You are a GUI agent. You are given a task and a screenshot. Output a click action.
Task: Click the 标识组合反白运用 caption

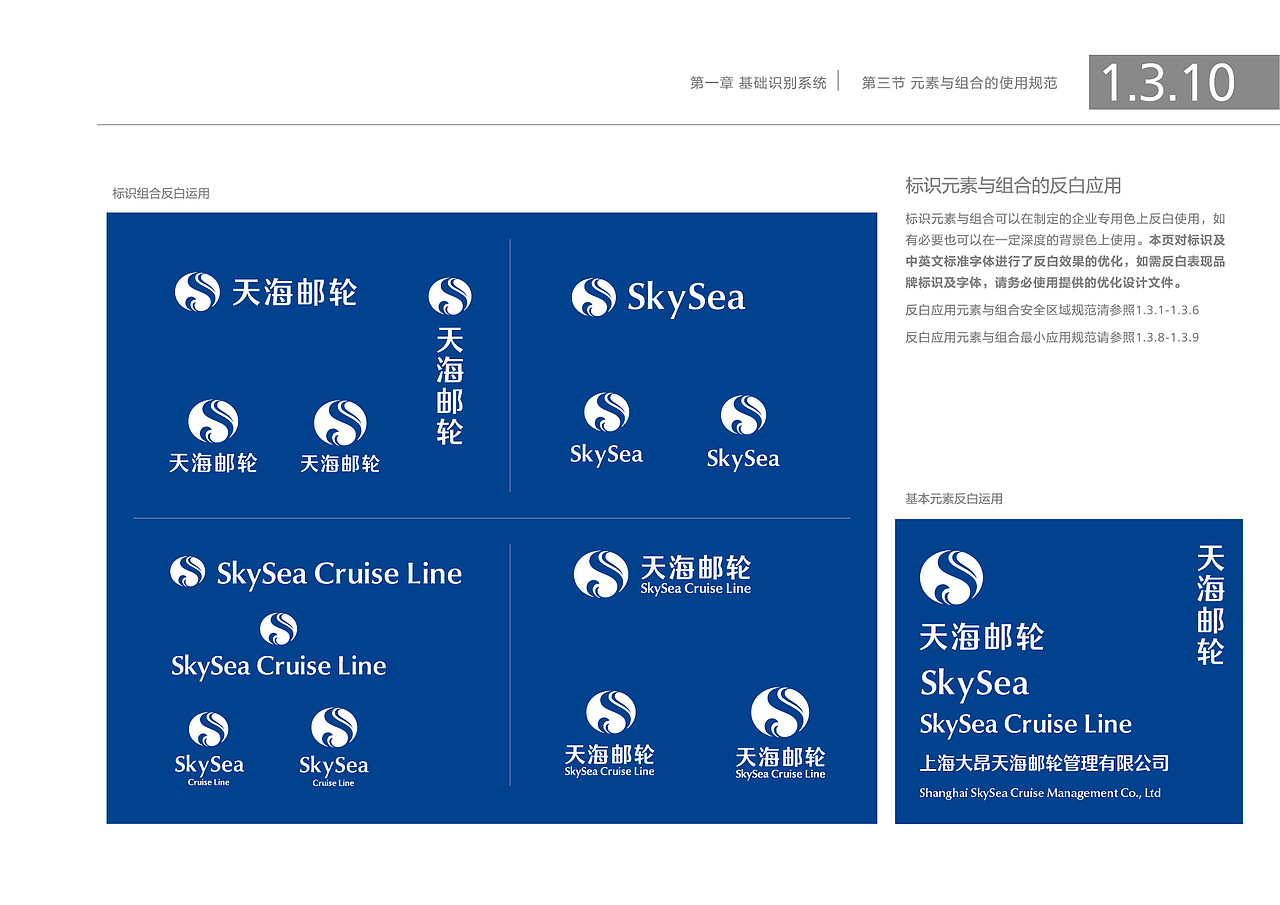161,194
